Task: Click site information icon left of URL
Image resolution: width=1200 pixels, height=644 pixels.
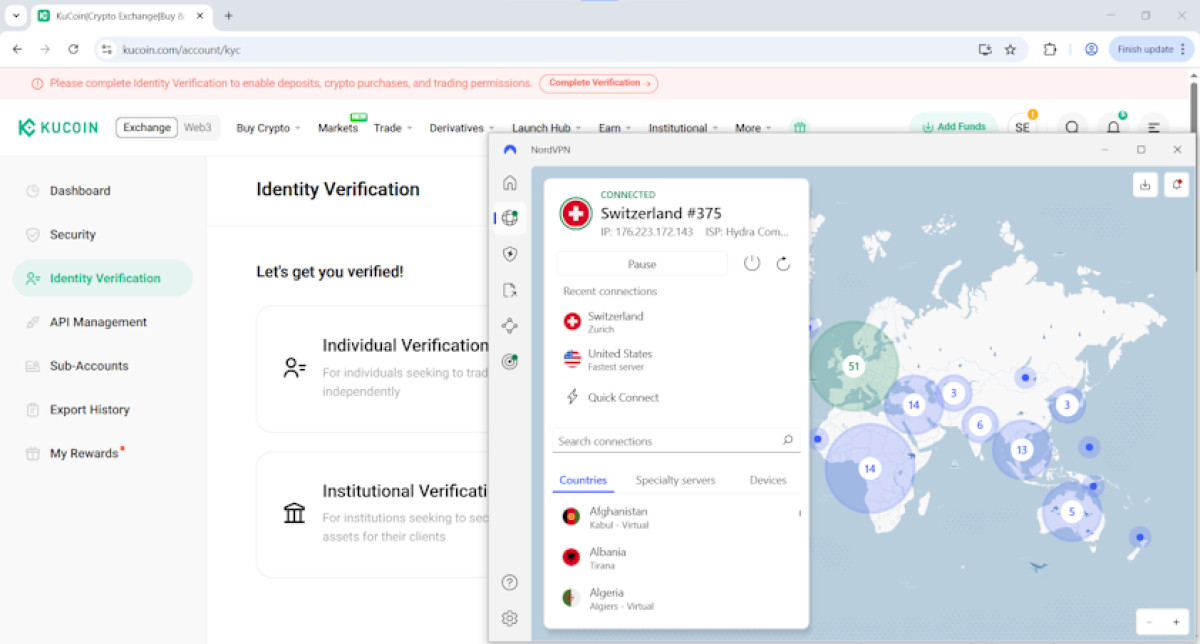Action: click(x=107, y=49)
